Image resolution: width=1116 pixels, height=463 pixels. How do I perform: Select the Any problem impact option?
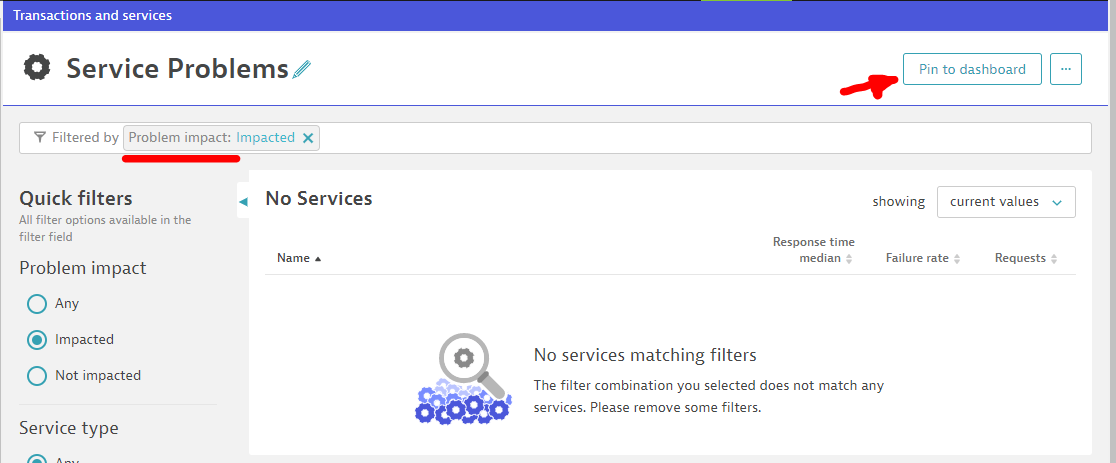click(37, 304)
